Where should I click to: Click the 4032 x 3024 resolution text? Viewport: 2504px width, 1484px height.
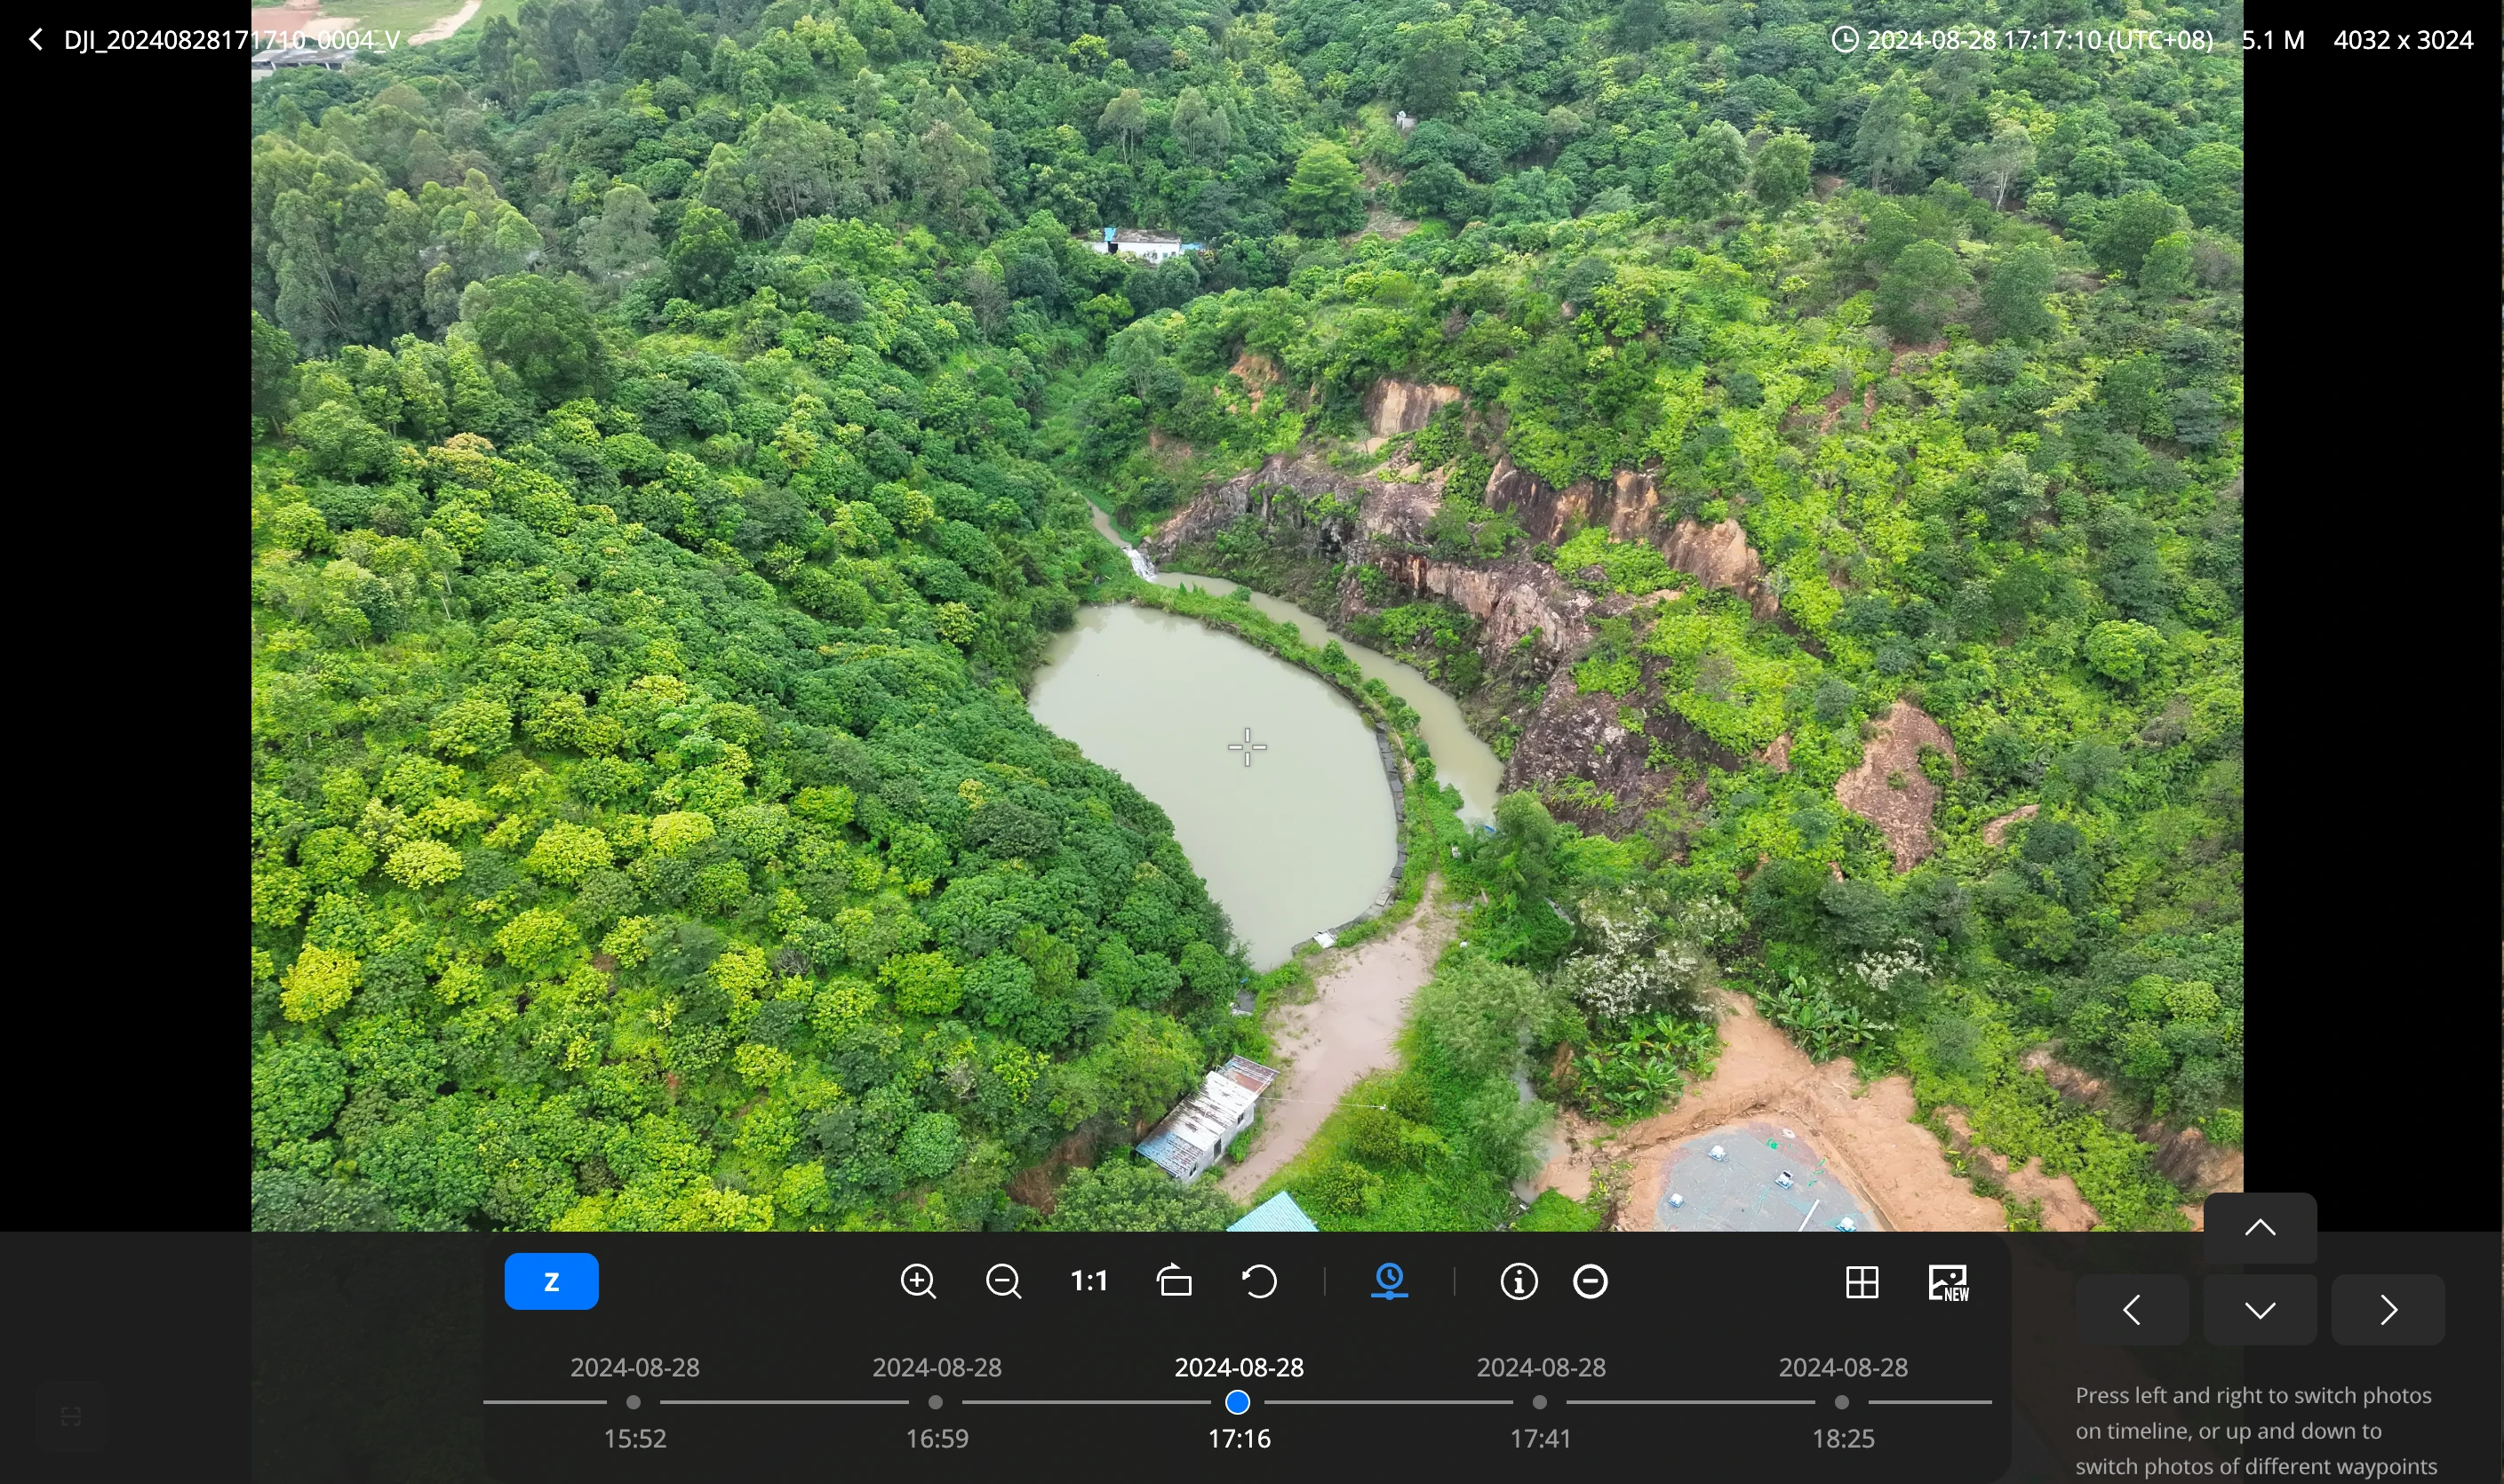[2403, 40]
